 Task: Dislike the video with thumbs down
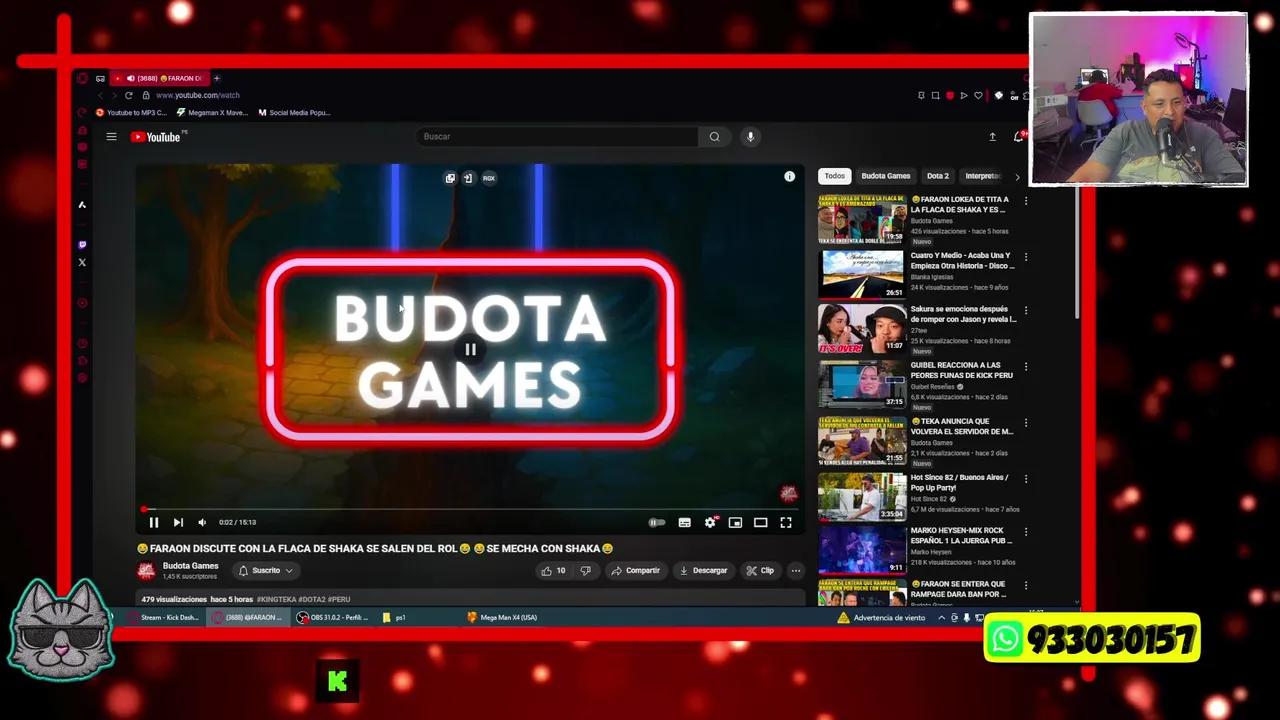pos(586,571)
